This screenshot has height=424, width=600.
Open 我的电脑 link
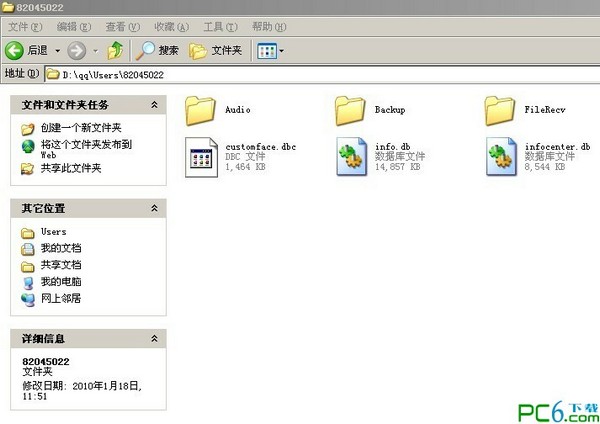[x=61, y=282]
